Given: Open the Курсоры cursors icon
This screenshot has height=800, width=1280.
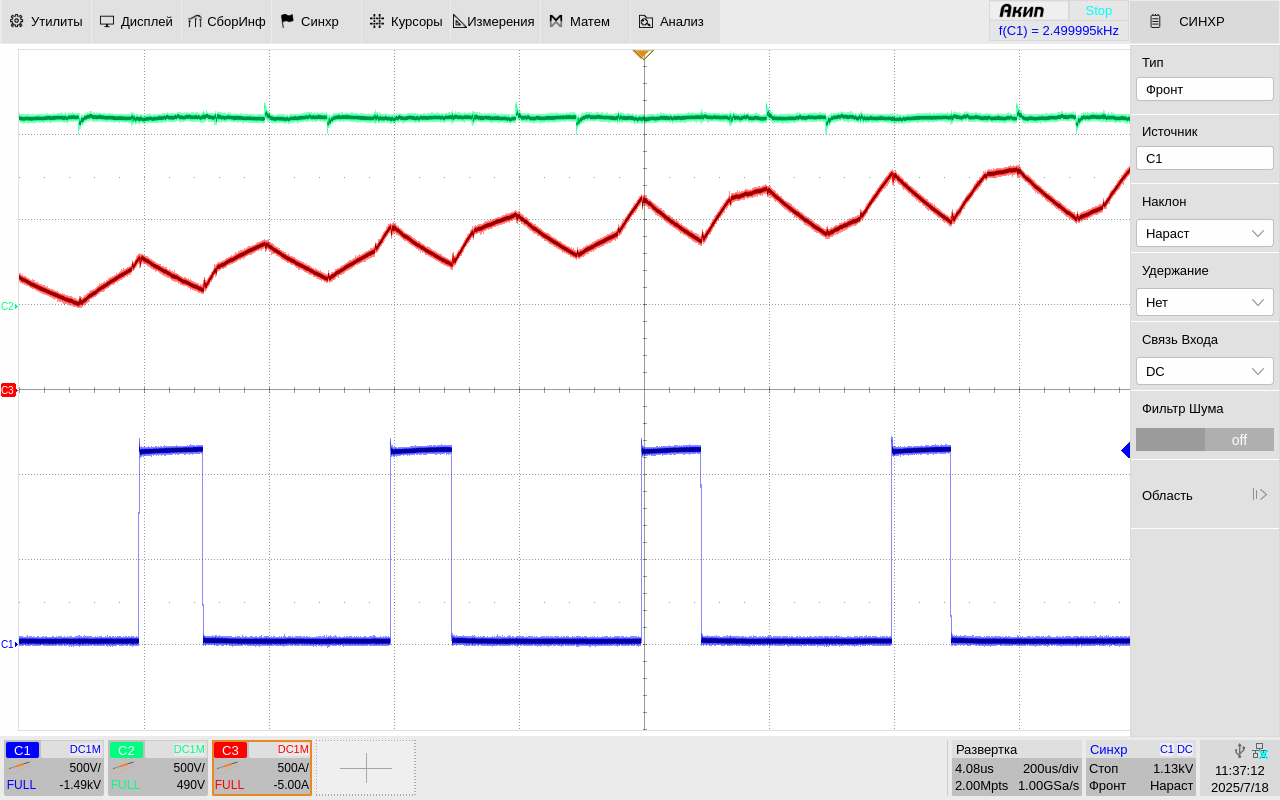Looking at the screenshot, I should 376,21.
